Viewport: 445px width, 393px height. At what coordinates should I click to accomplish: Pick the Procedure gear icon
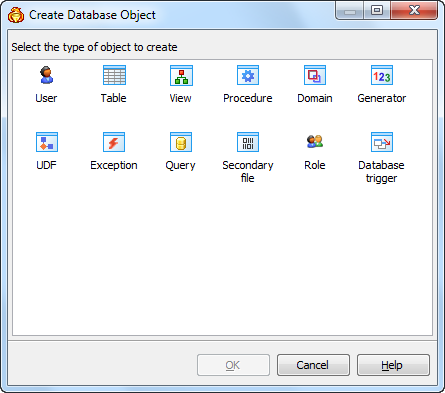click(248, 75)
